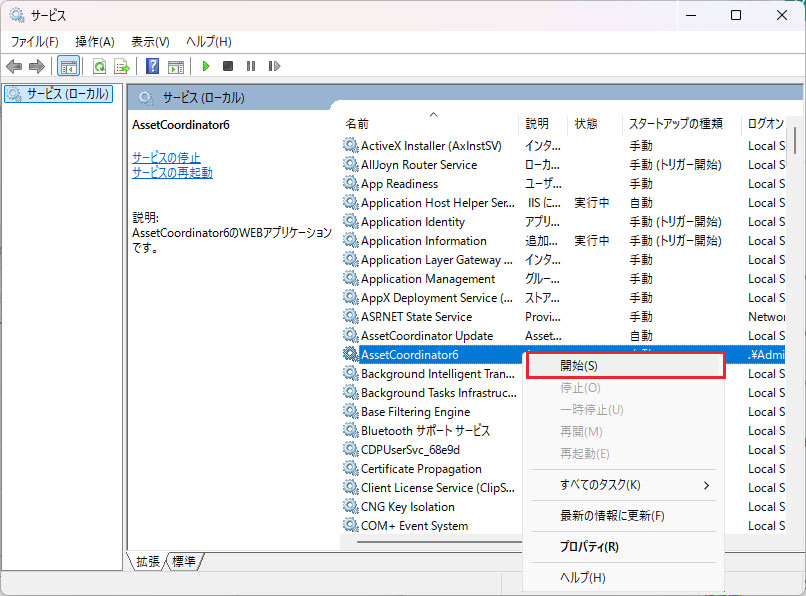Click the green Start Service play icon

(x=205, y=66)
